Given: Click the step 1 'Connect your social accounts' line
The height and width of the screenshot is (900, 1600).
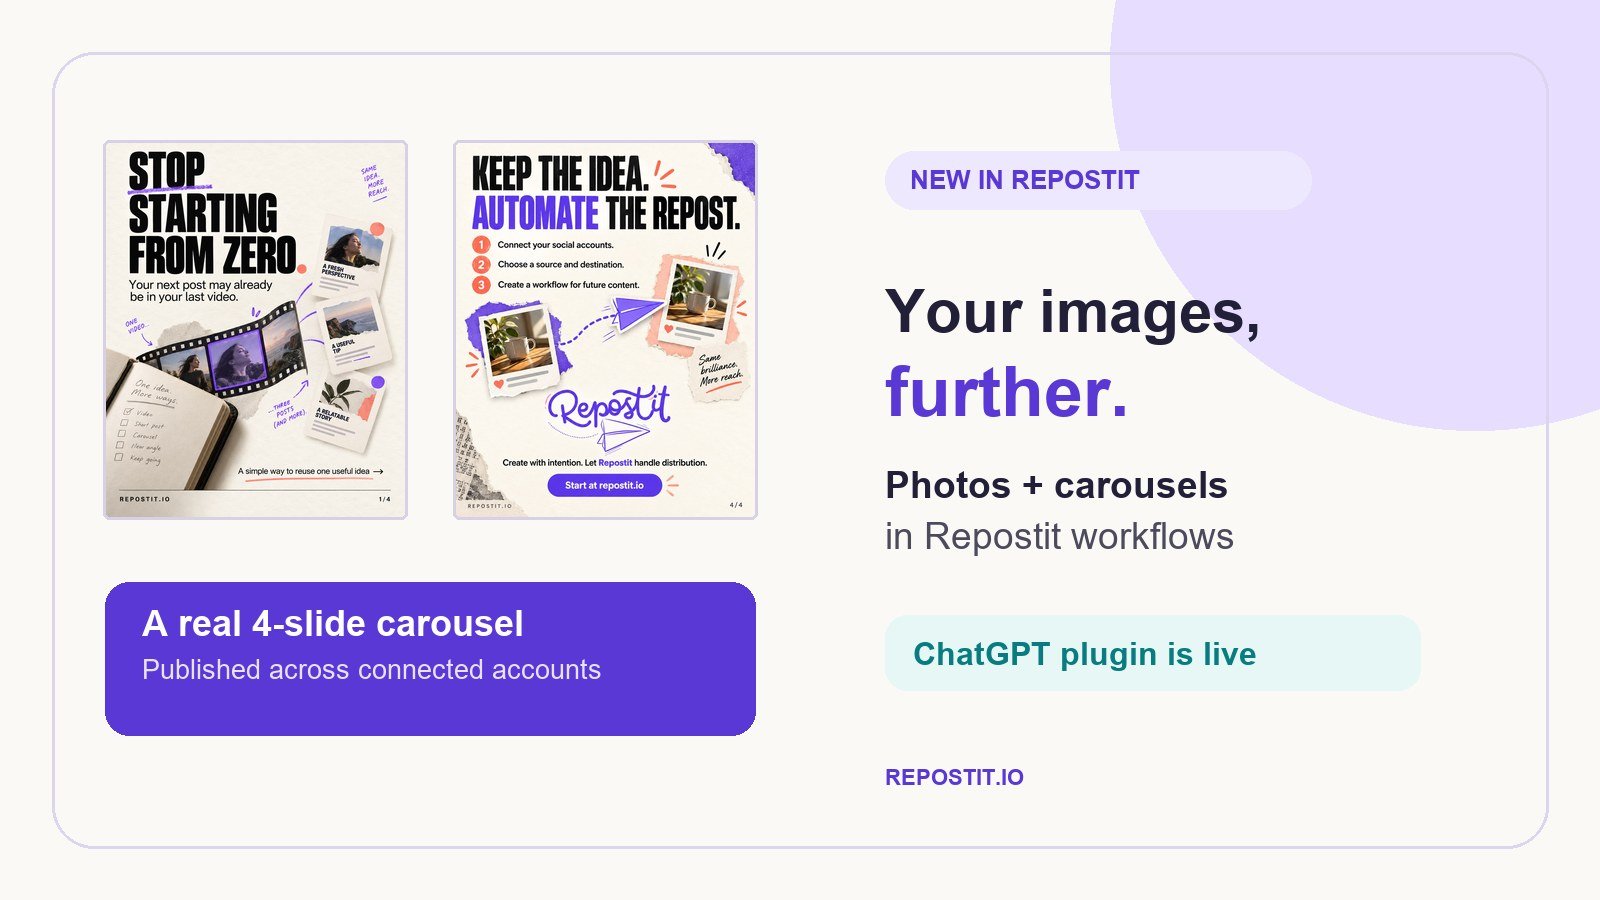Looking at the screenshot, I should (x=543, y=245).
